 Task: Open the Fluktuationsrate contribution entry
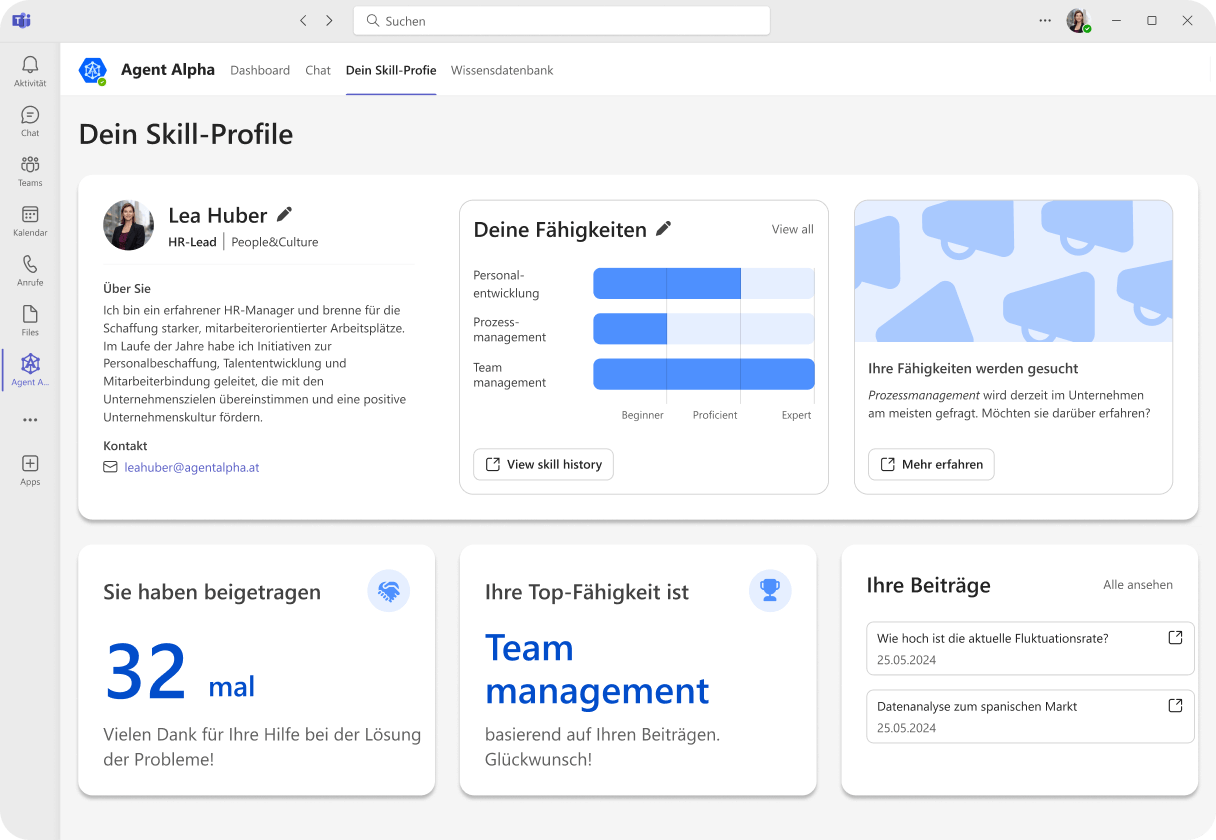pos(1030,648)
